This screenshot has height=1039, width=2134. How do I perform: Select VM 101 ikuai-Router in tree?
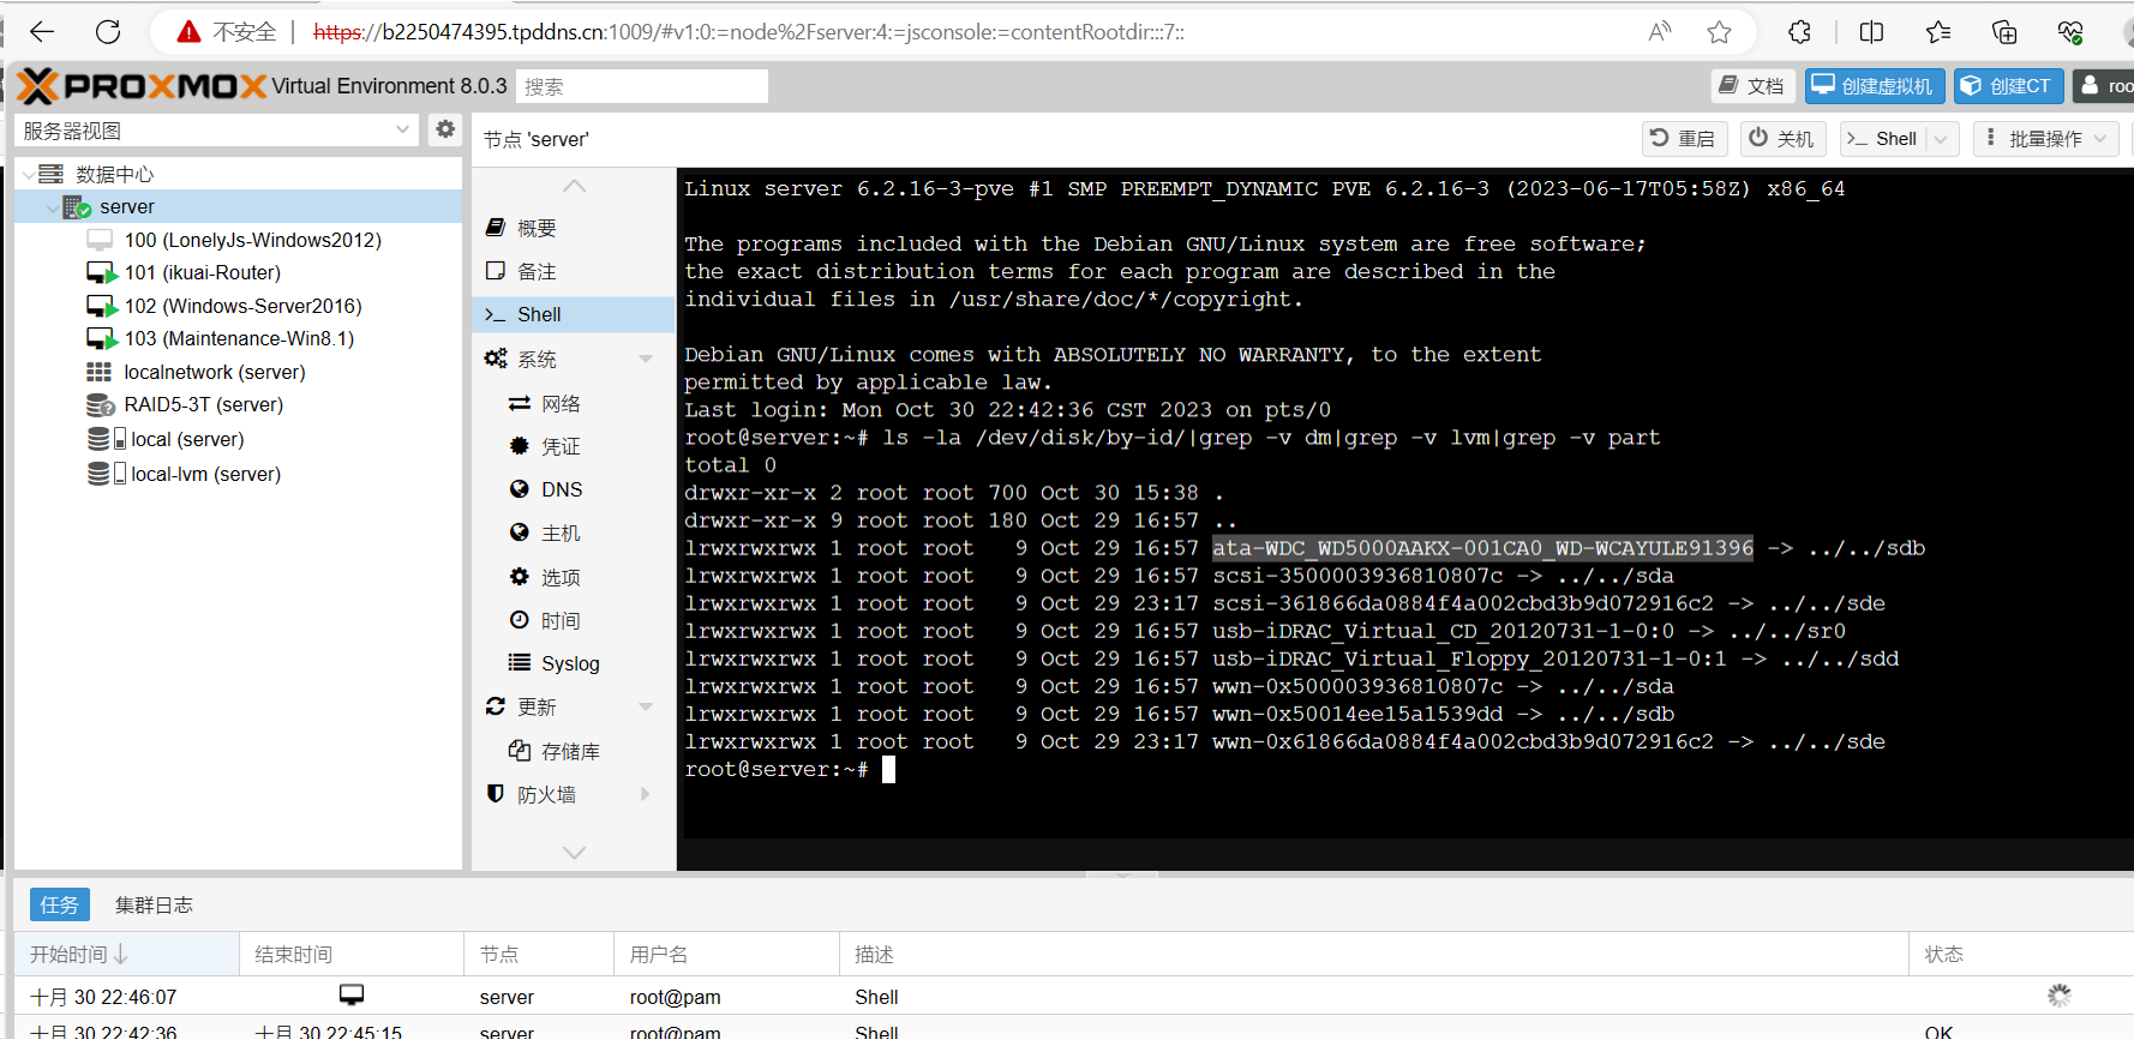coord(201,273)
